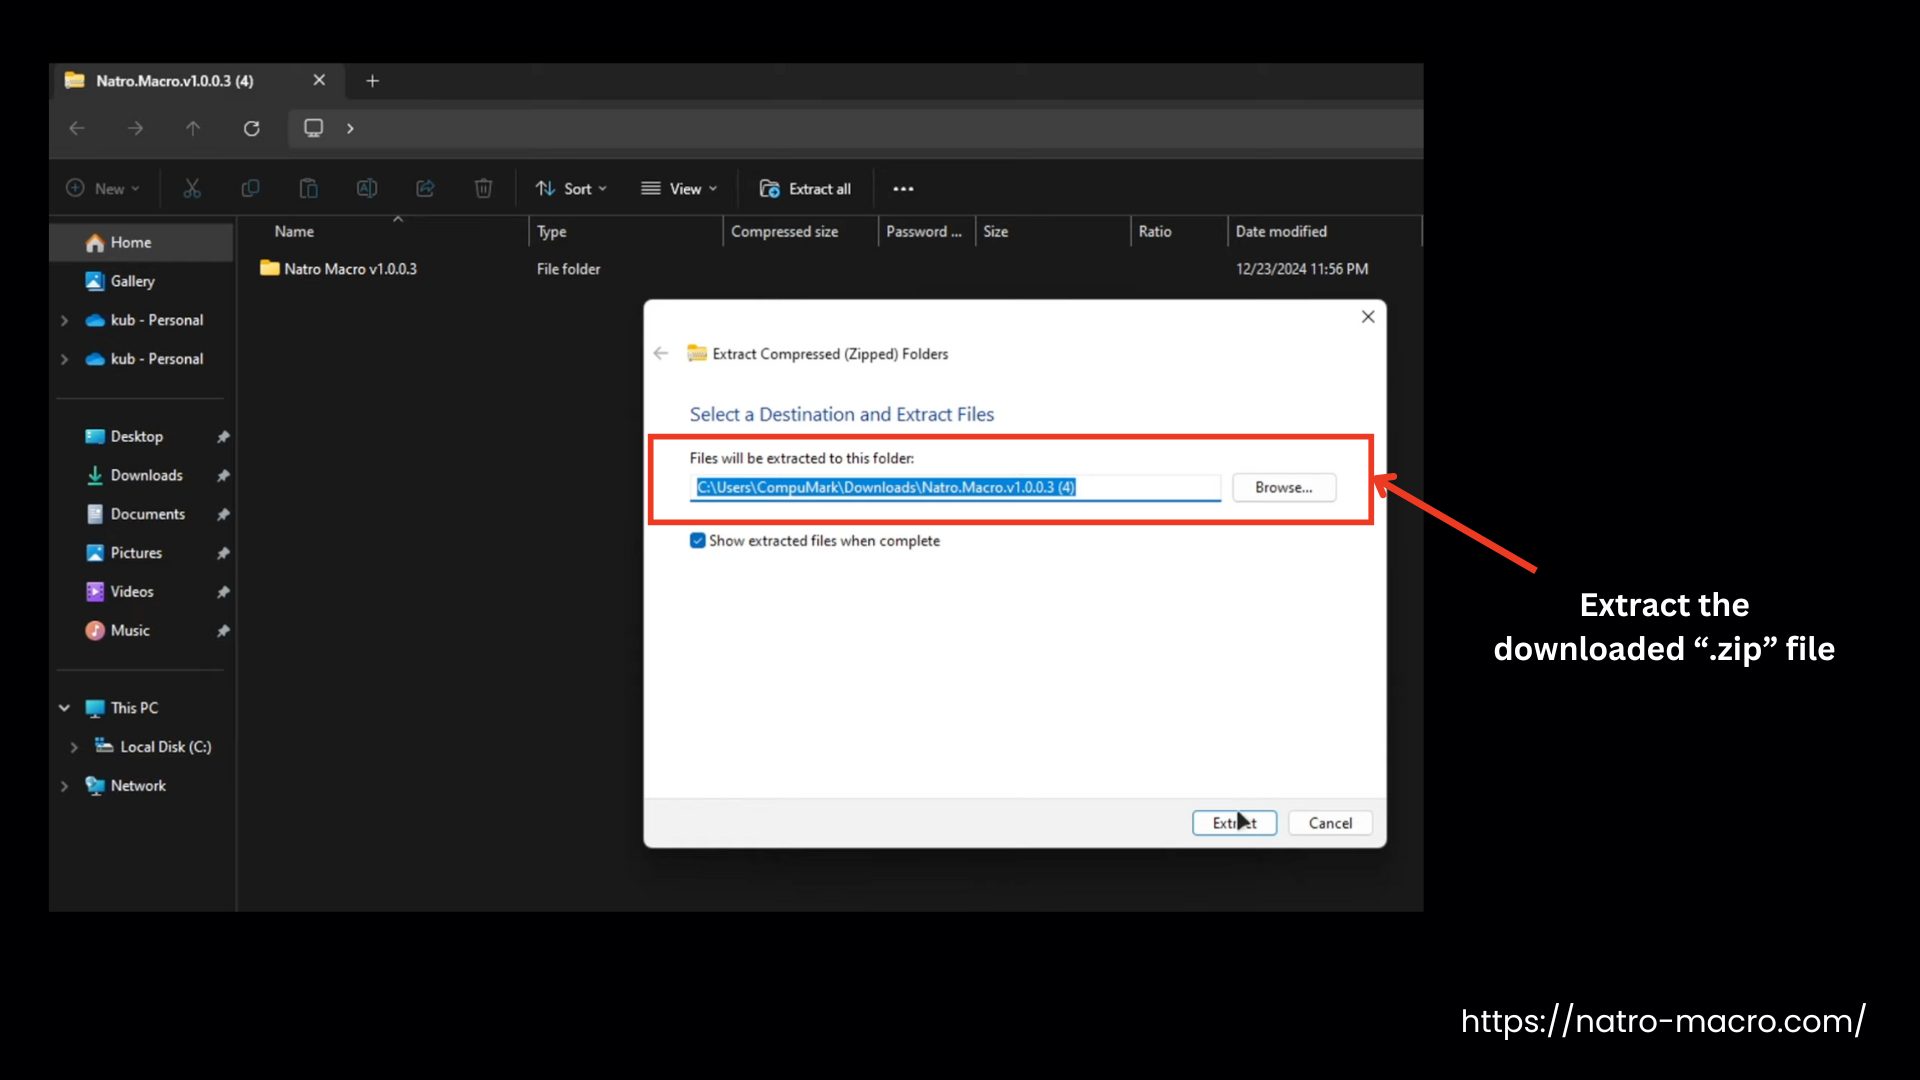Select the Cut icon in the toolbar
This screenshot has height=1080, width=1920.
(192, 188)
